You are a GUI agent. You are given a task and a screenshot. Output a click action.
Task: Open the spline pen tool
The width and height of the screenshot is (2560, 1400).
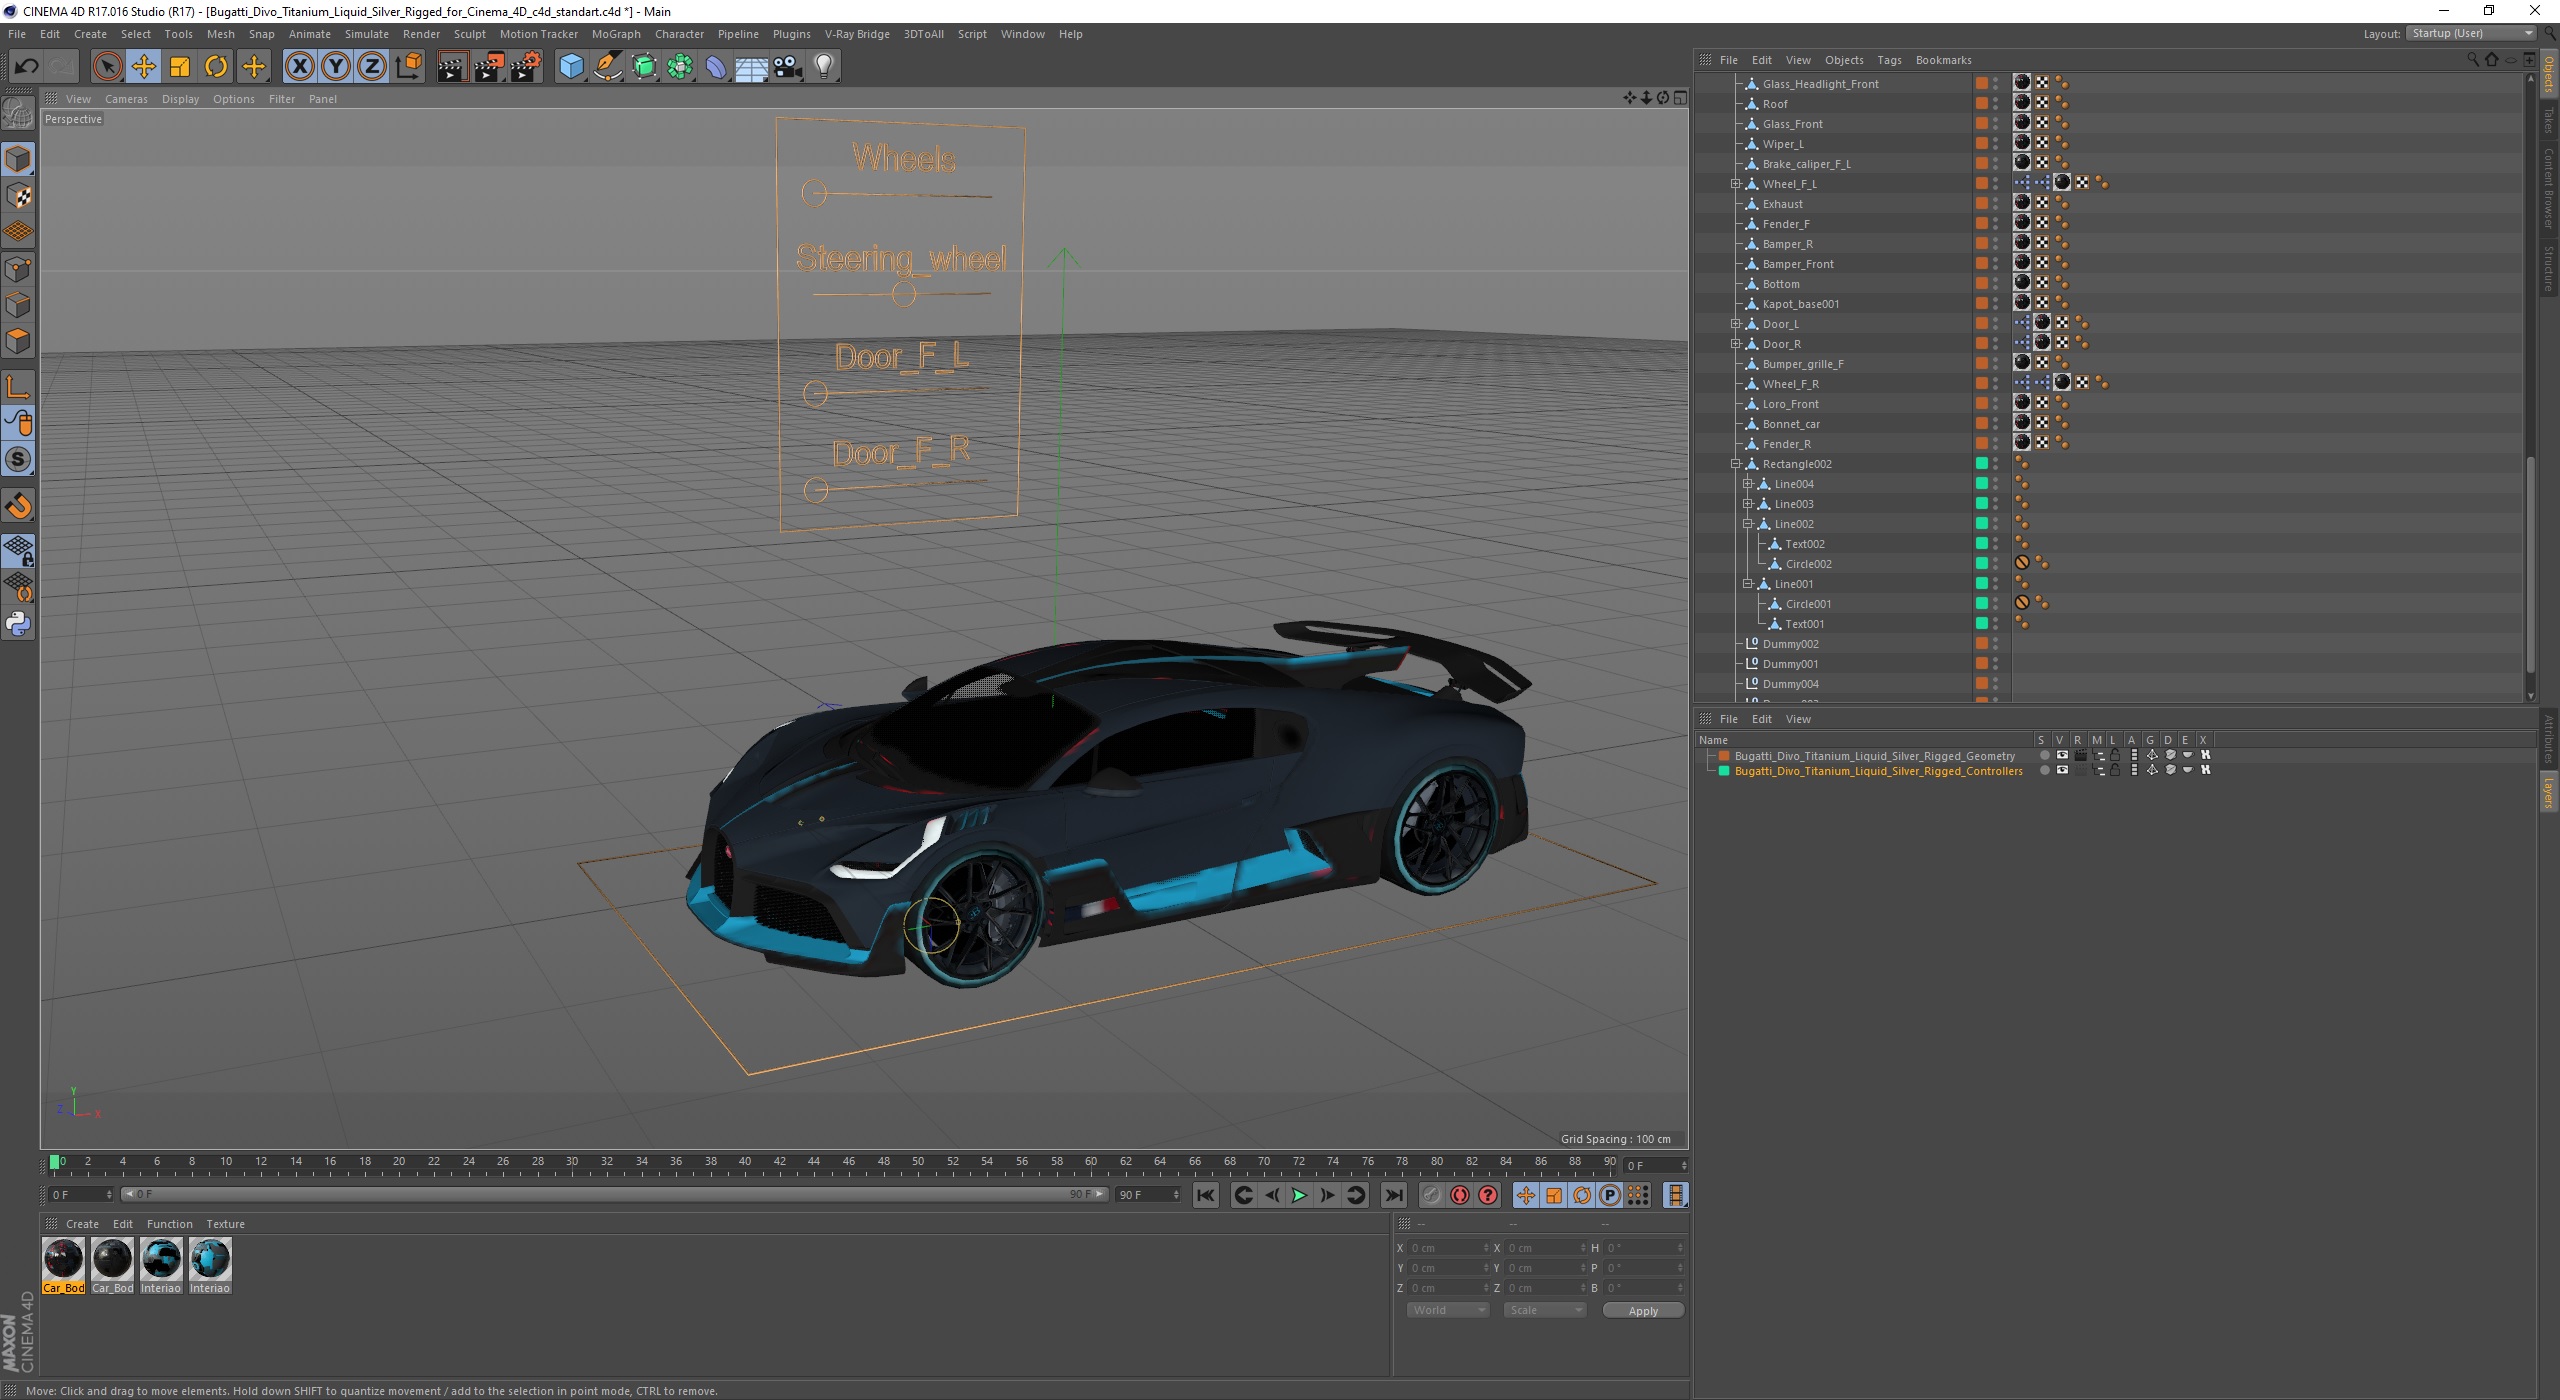608,67
